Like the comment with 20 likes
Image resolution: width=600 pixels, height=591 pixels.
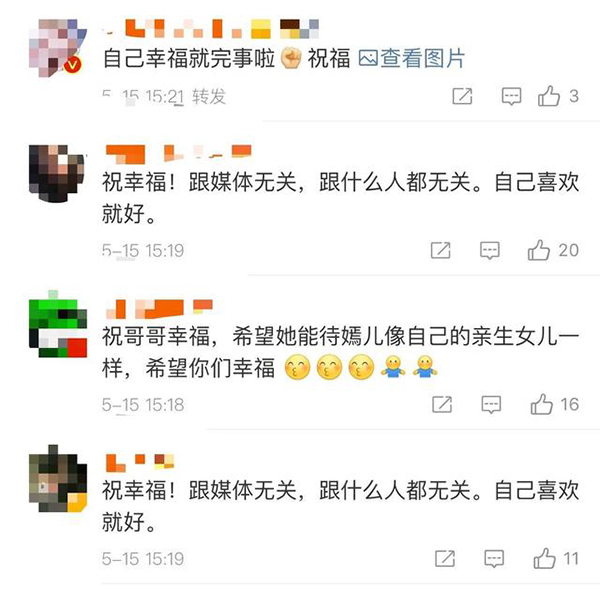coord(538,250)
